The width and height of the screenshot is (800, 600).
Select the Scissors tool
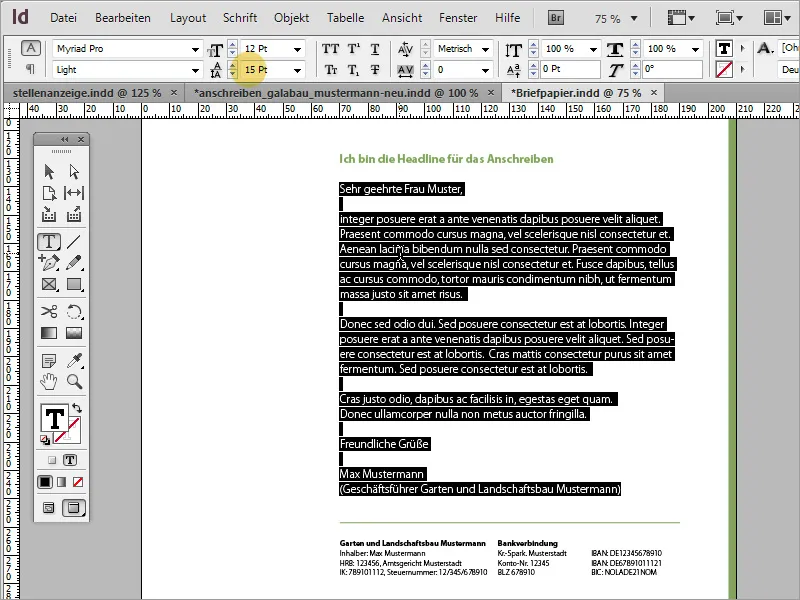click(49, 311)
